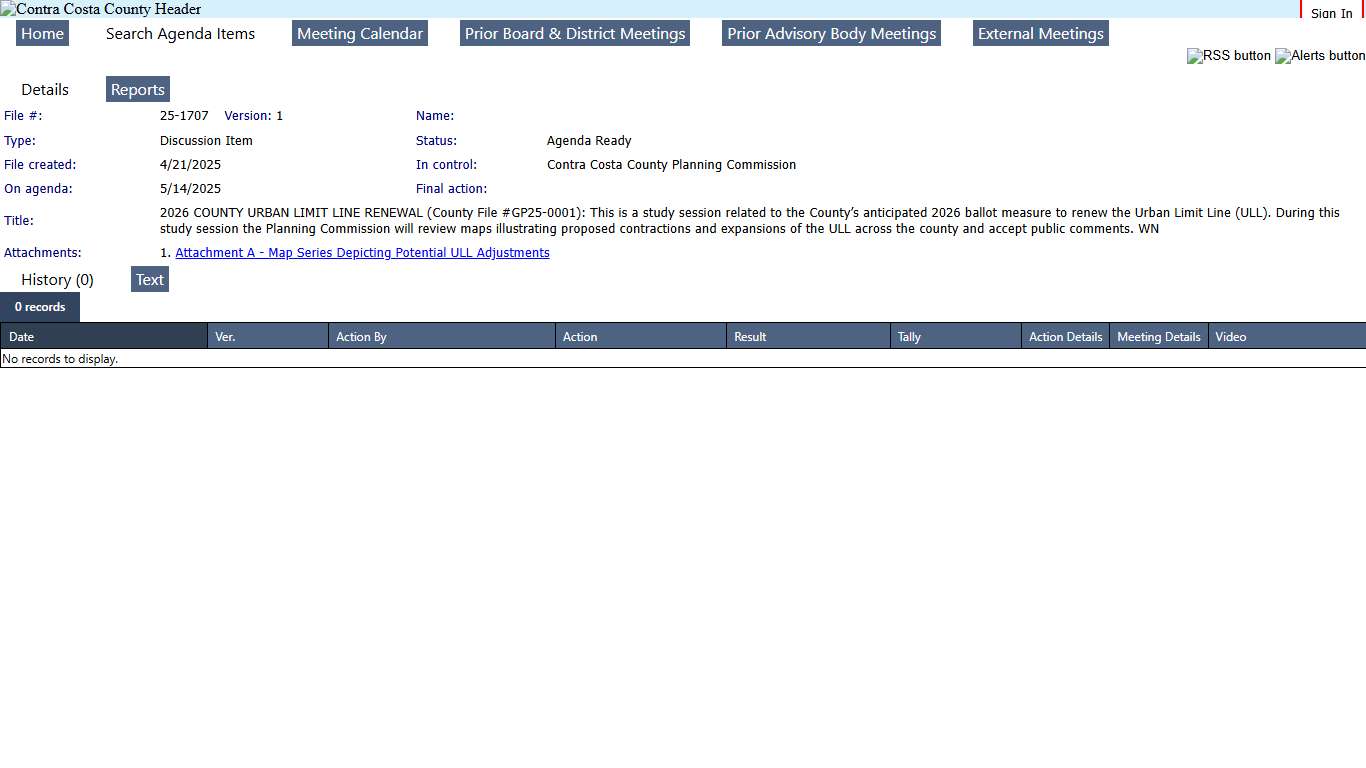Open Prior Advisory Body Meetings

pyautogui.click(x=831, y=34)
